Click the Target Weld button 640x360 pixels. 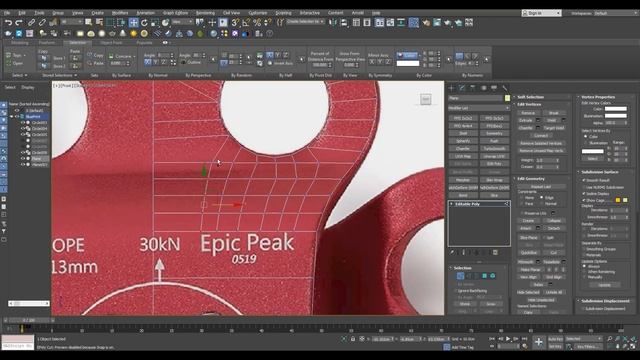553,128
